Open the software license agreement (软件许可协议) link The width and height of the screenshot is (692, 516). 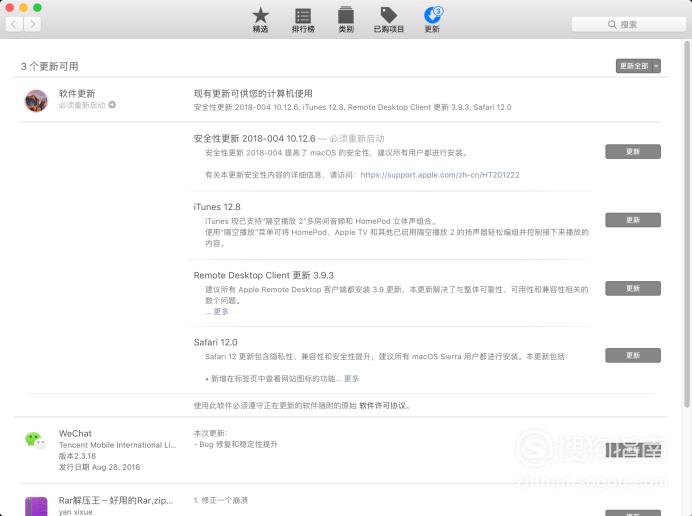click(x=382, y=405)
